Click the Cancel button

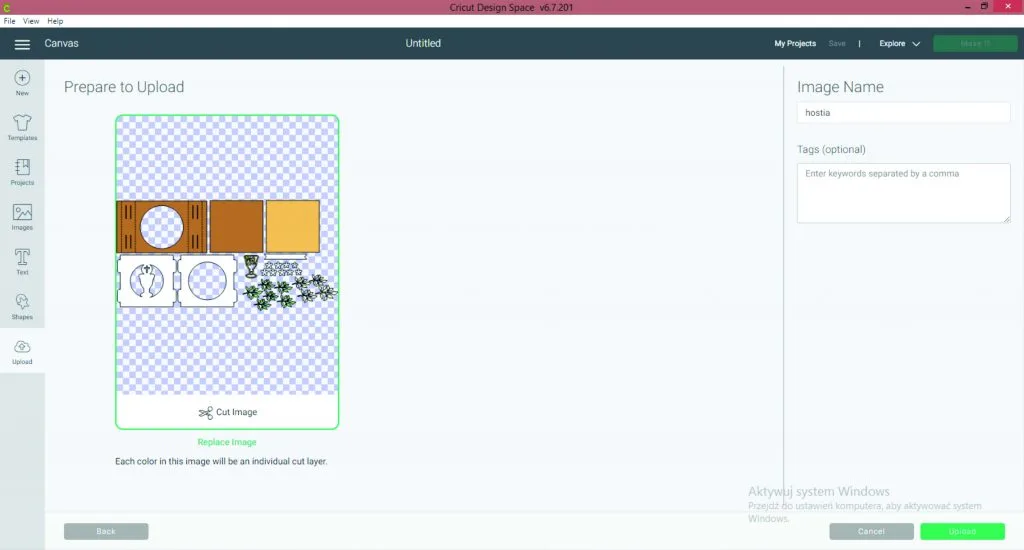871,532
